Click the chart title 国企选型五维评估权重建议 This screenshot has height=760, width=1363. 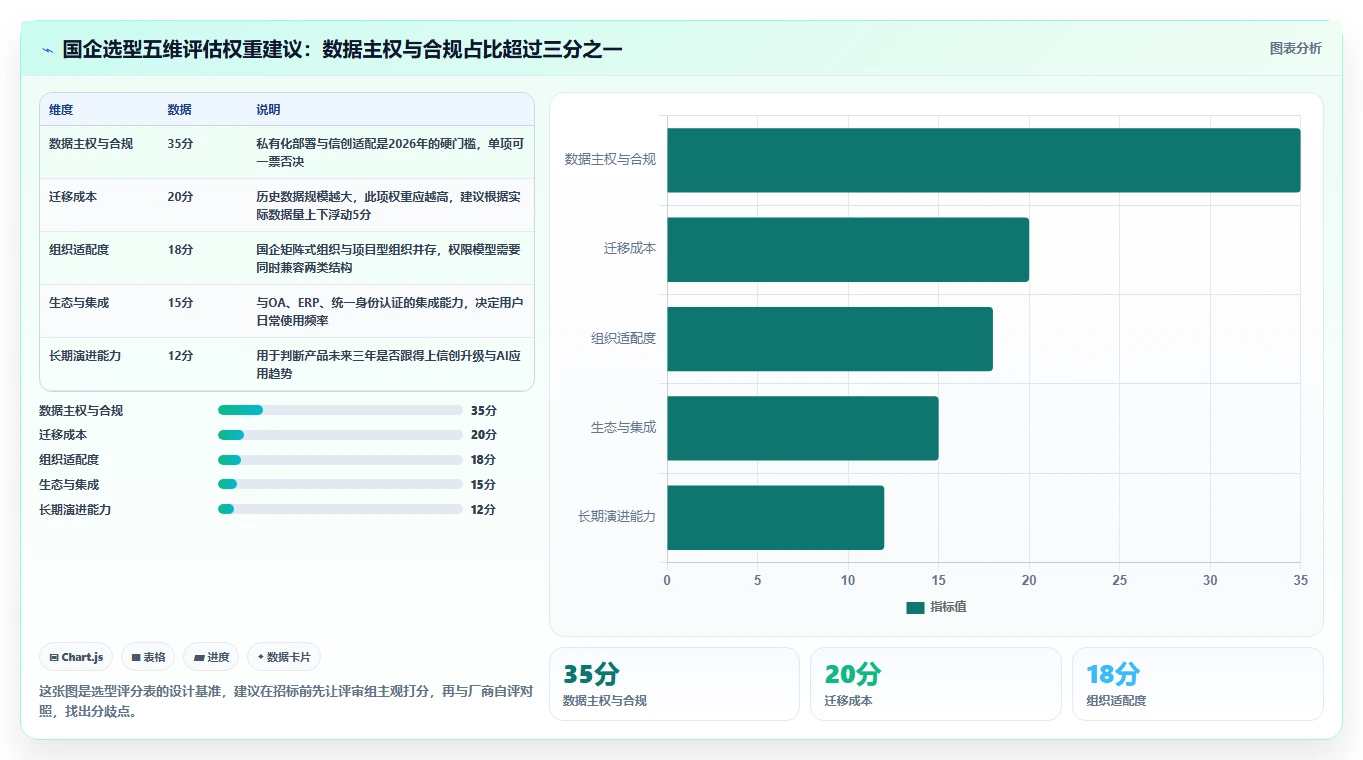[x=343, y=49]
